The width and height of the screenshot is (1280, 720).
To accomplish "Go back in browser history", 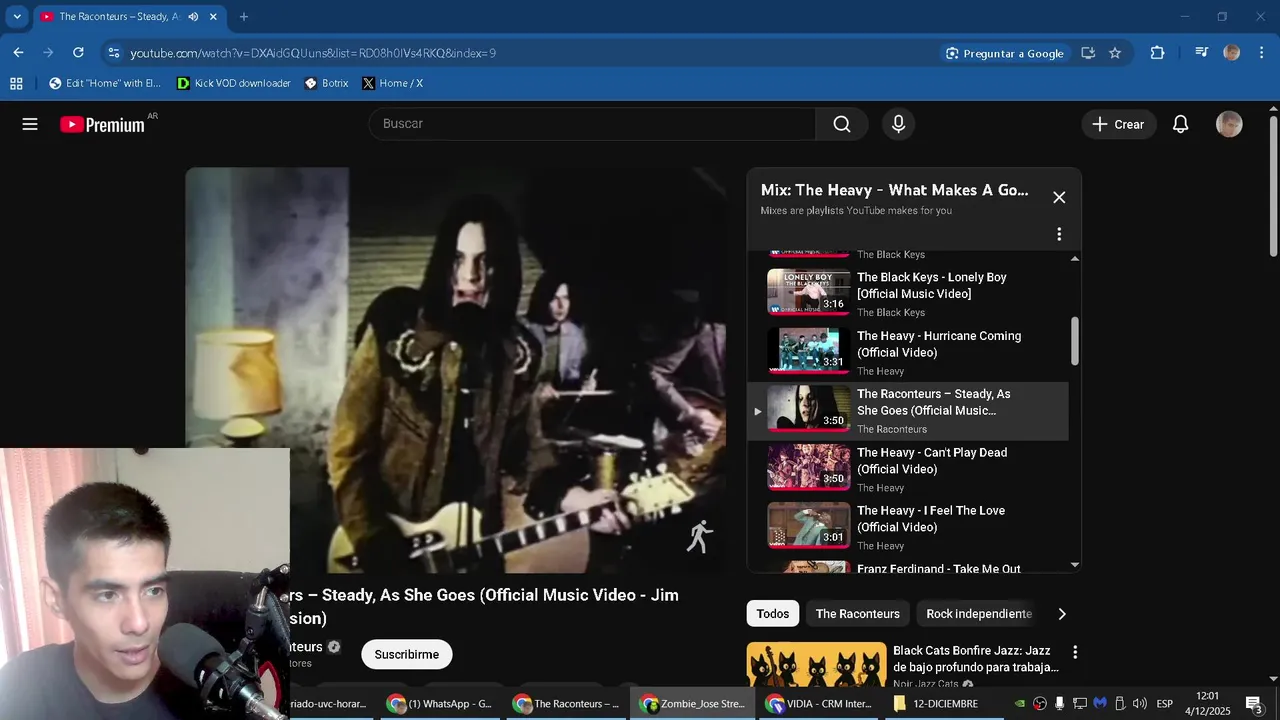I will pos(18,53).
